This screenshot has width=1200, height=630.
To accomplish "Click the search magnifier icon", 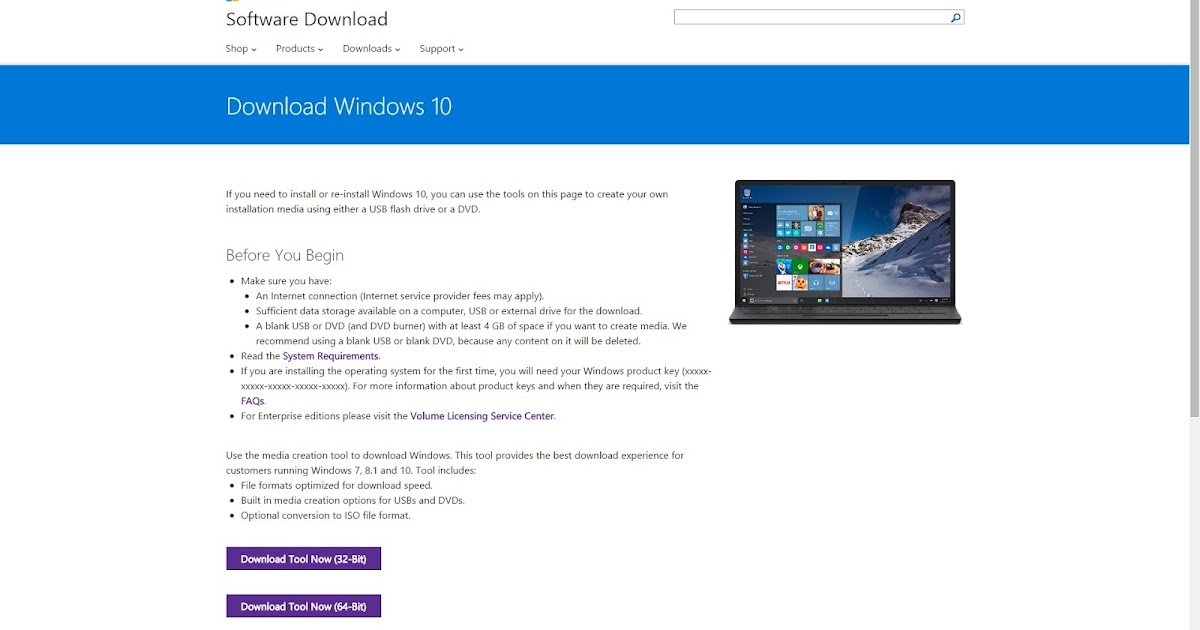I will (x=955, y=17).
